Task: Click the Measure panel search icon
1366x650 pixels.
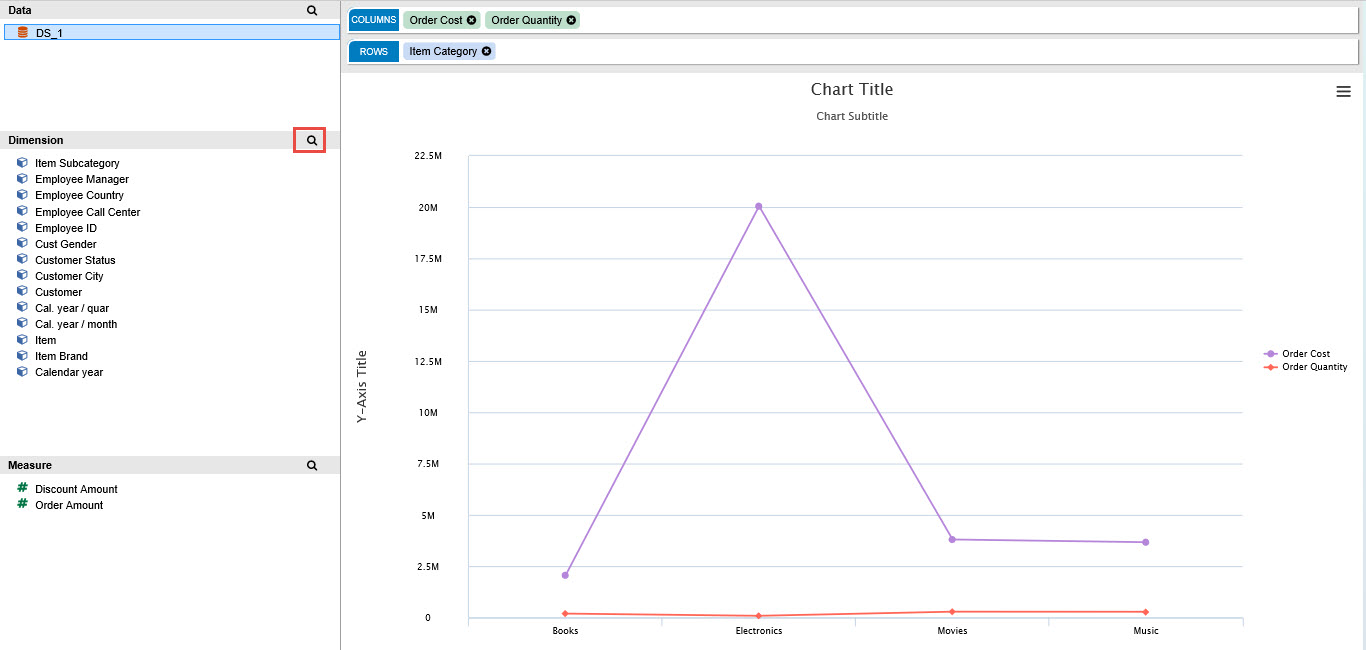Action: click(x=311, y=466)
